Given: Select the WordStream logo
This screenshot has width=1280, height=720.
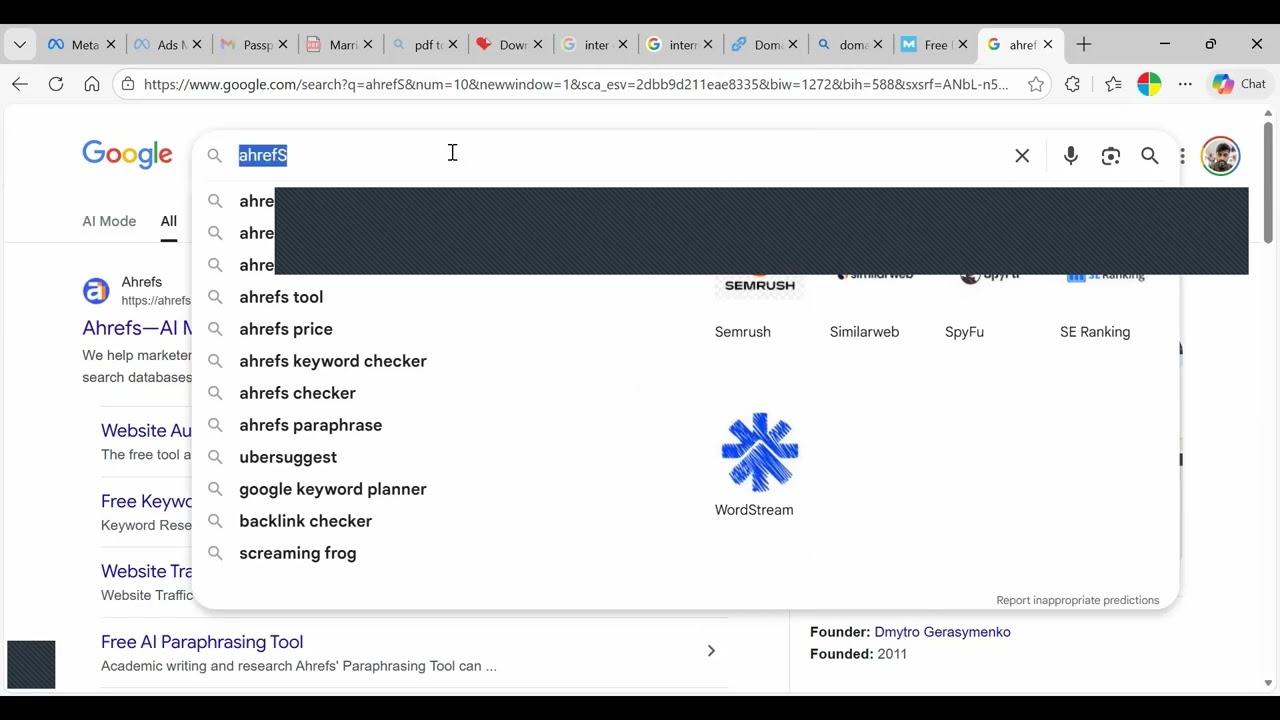Looking at the screenshot, I should pos(759,452).
